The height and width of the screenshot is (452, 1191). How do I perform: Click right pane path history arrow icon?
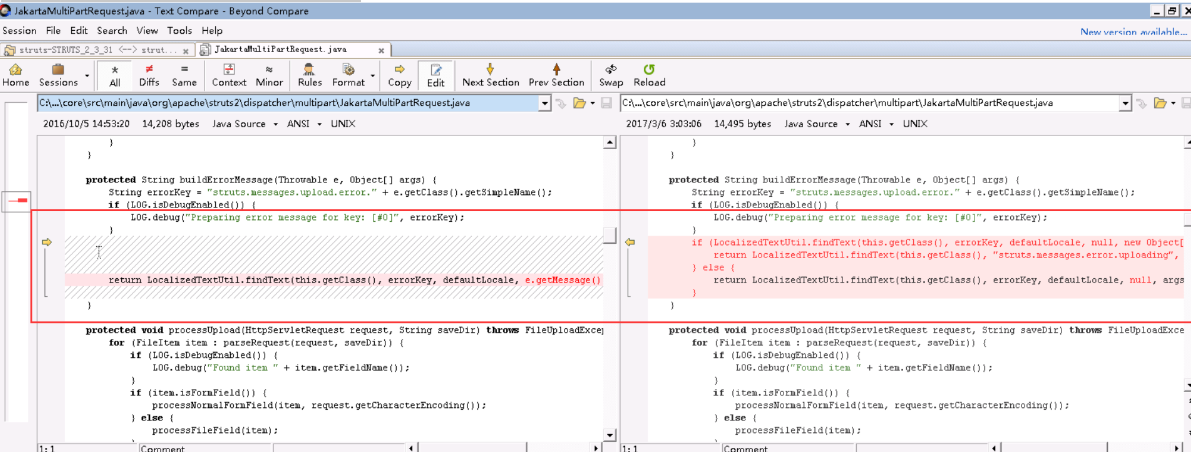click(x=1142, y=103)
